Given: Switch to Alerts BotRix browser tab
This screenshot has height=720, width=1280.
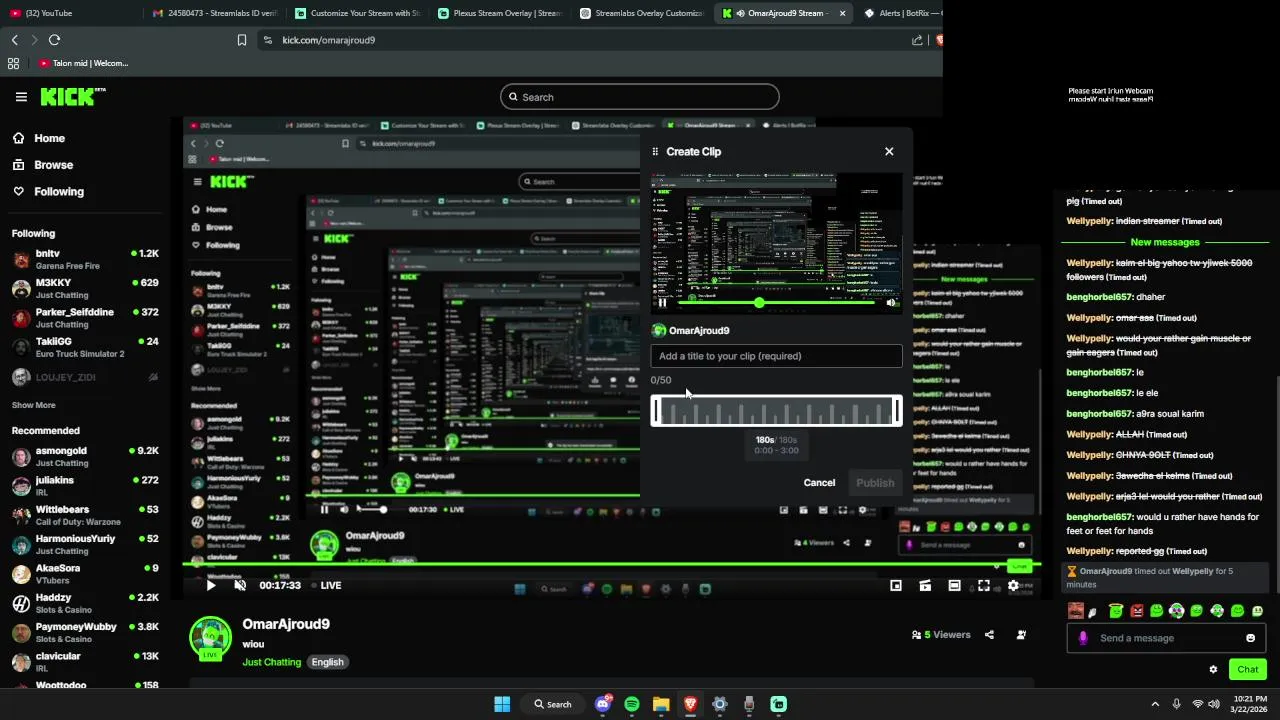Looking at the screenshot, I should pyautogui.click(x=900, y=13).
